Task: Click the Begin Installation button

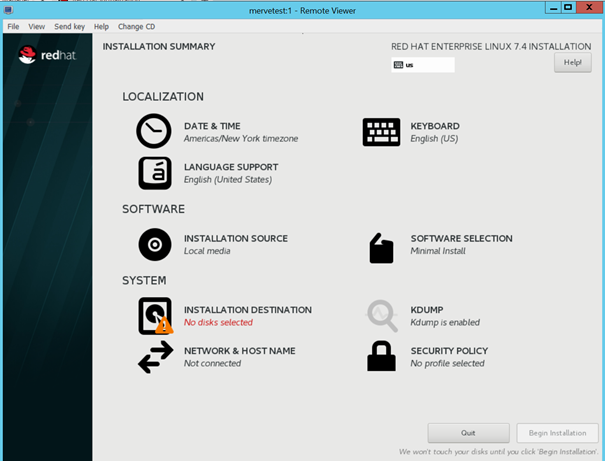Action: (x=557, y=433)
